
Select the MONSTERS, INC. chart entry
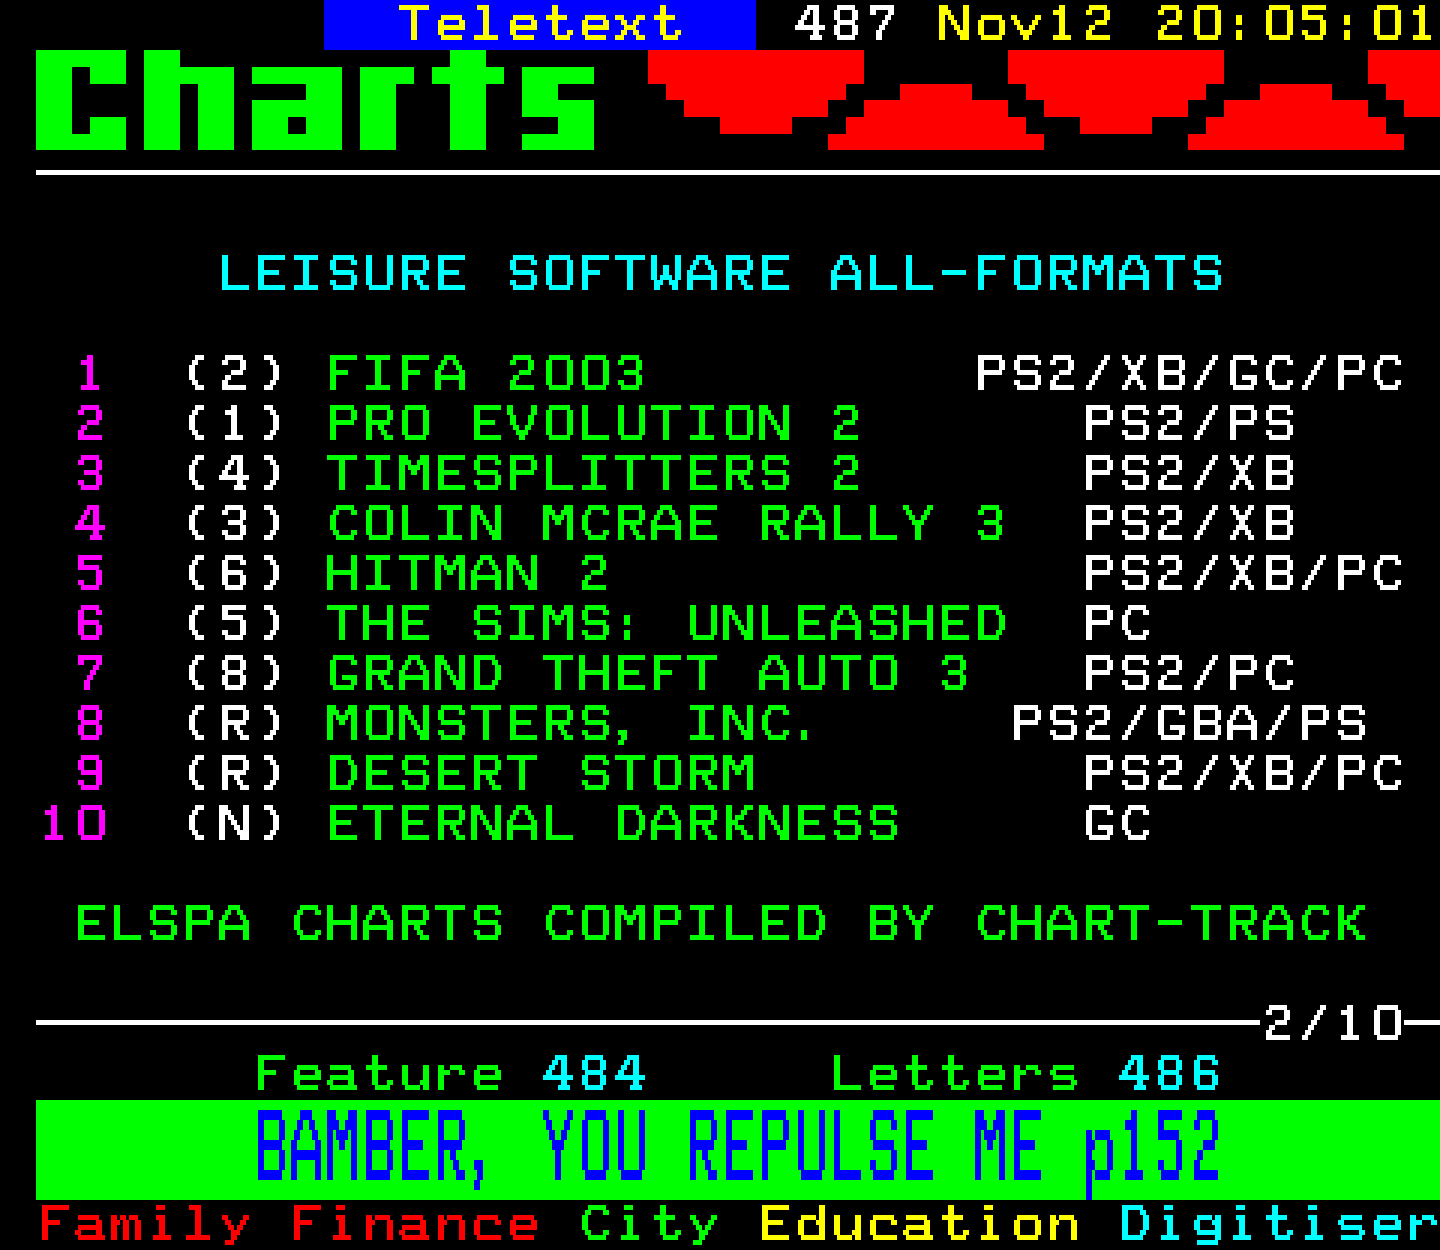(570, 724)
